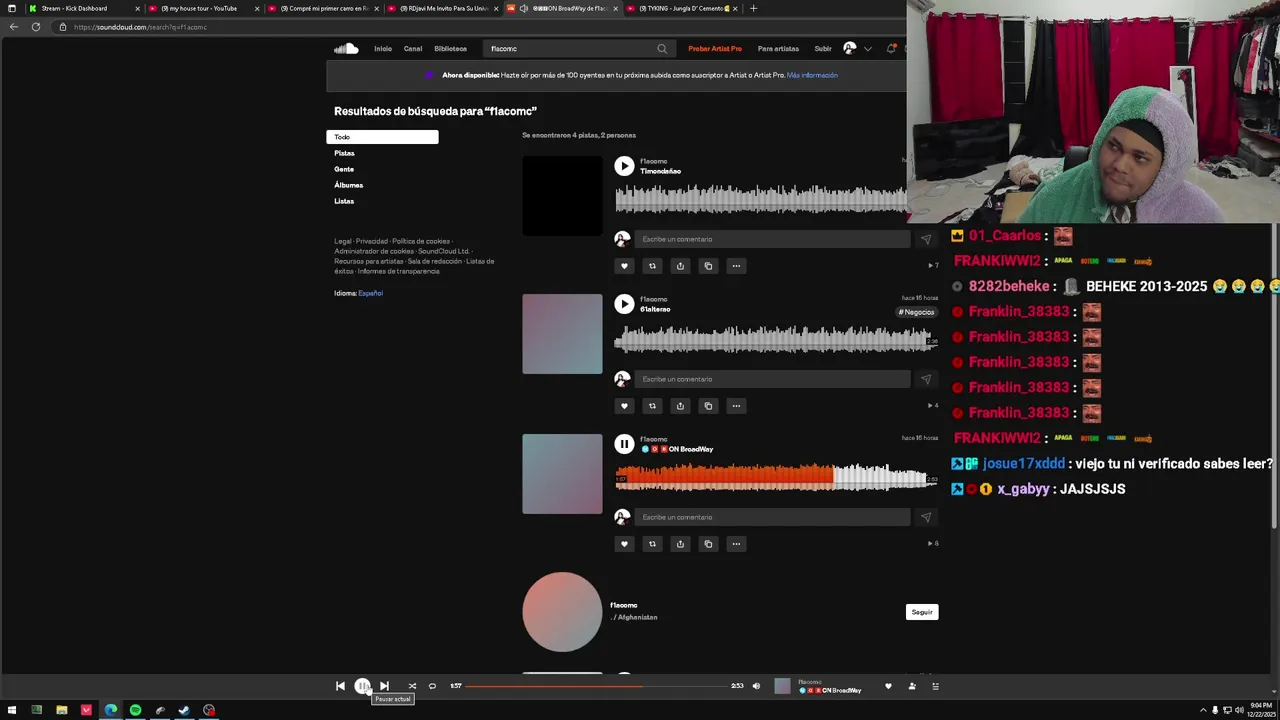
Task: Seek in the bottom player progress bar
Action: click(597, 686)
